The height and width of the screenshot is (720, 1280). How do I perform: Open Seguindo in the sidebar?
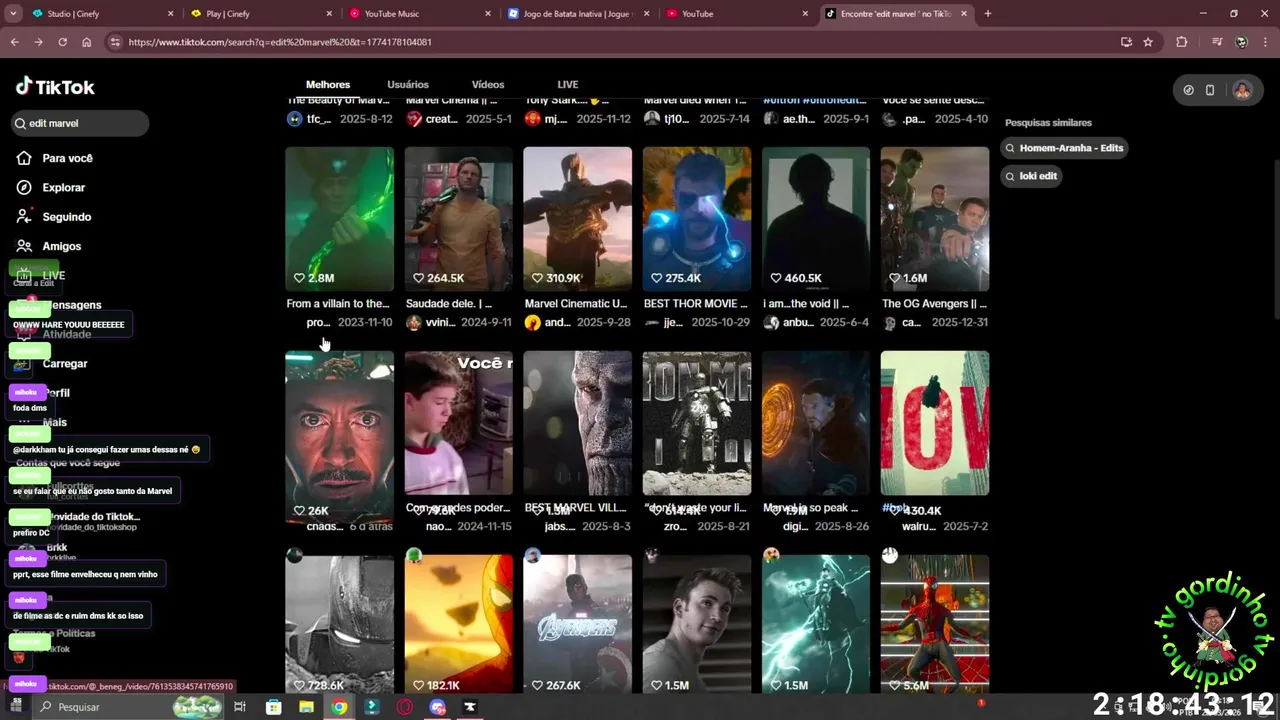click(x=54, y=216)
